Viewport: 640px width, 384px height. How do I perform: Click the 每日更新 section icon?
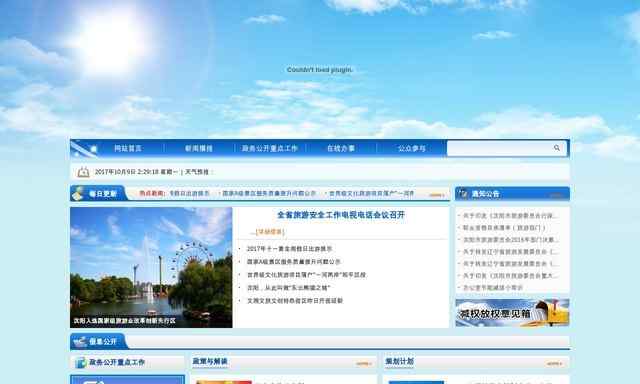coord(78,193)
